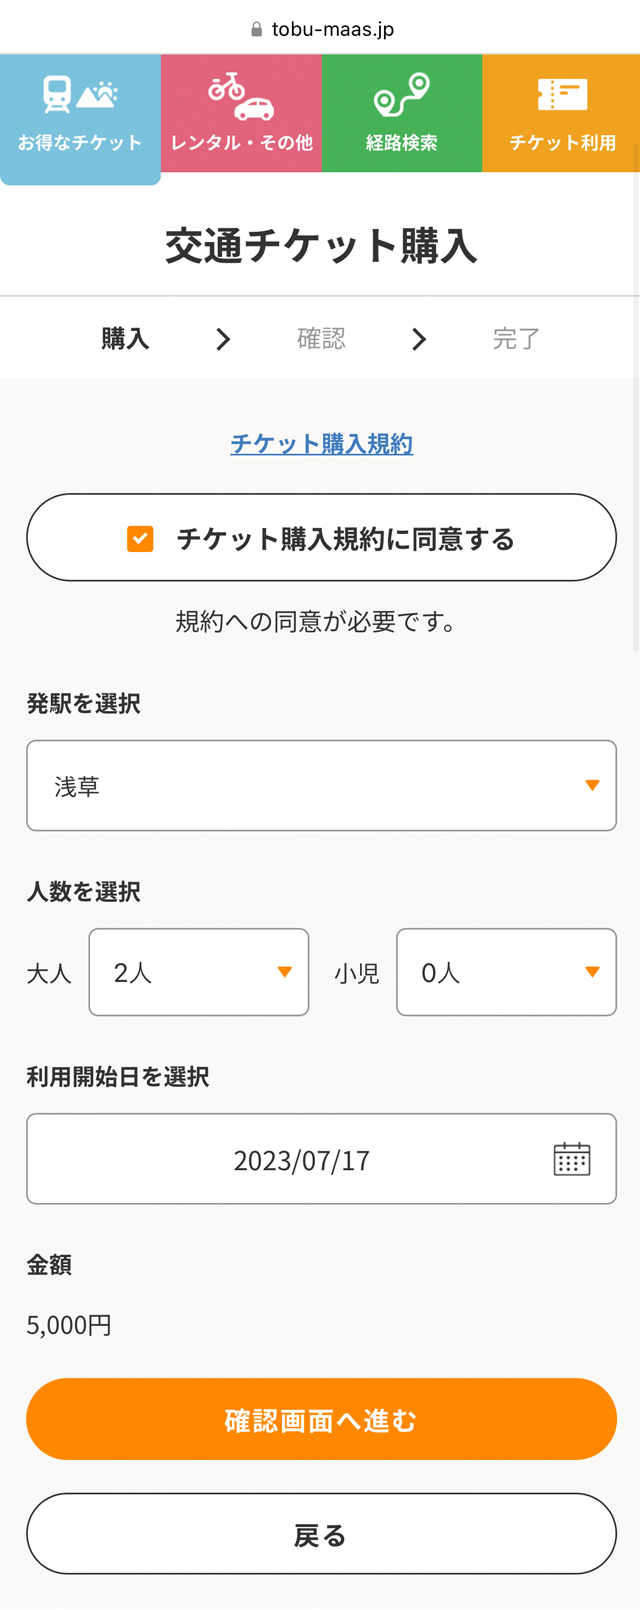Open the 大人 count dropdown showing 2人
Viewport: 640px width, 1610px height.
[199, 972]
